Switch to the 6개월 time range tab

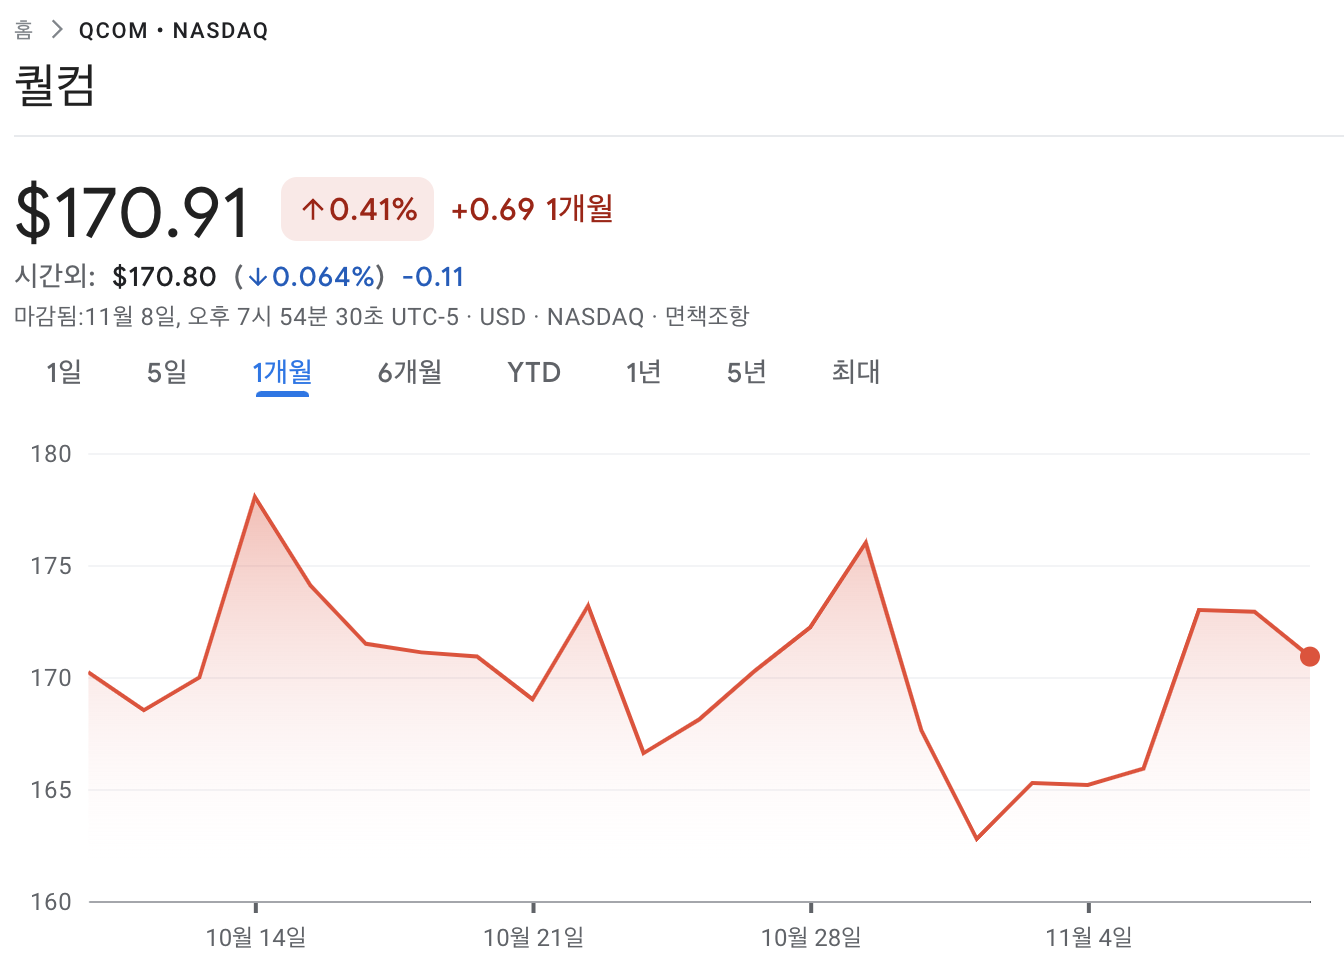409,372
